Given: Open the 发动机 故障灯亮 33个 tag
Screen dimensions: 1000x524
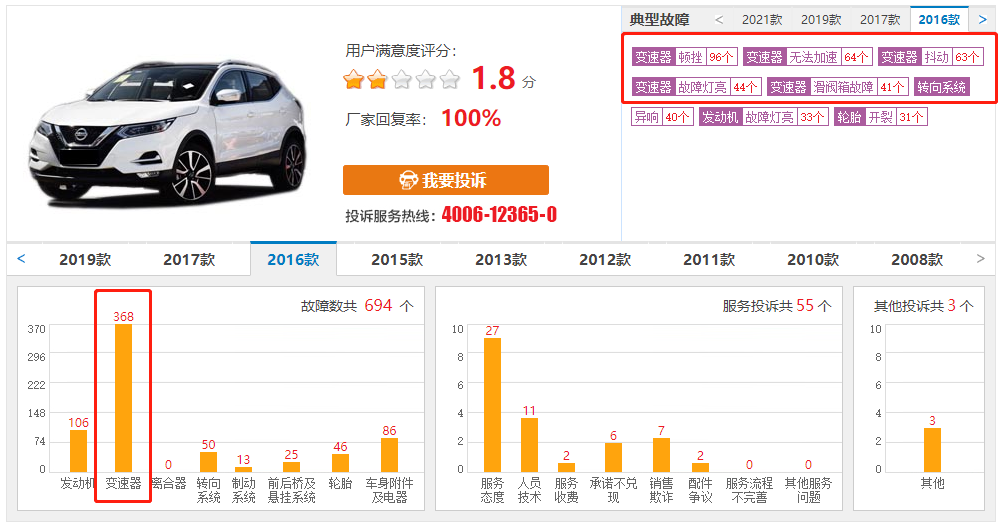Looking at the screenshot, I should point(763,117).
